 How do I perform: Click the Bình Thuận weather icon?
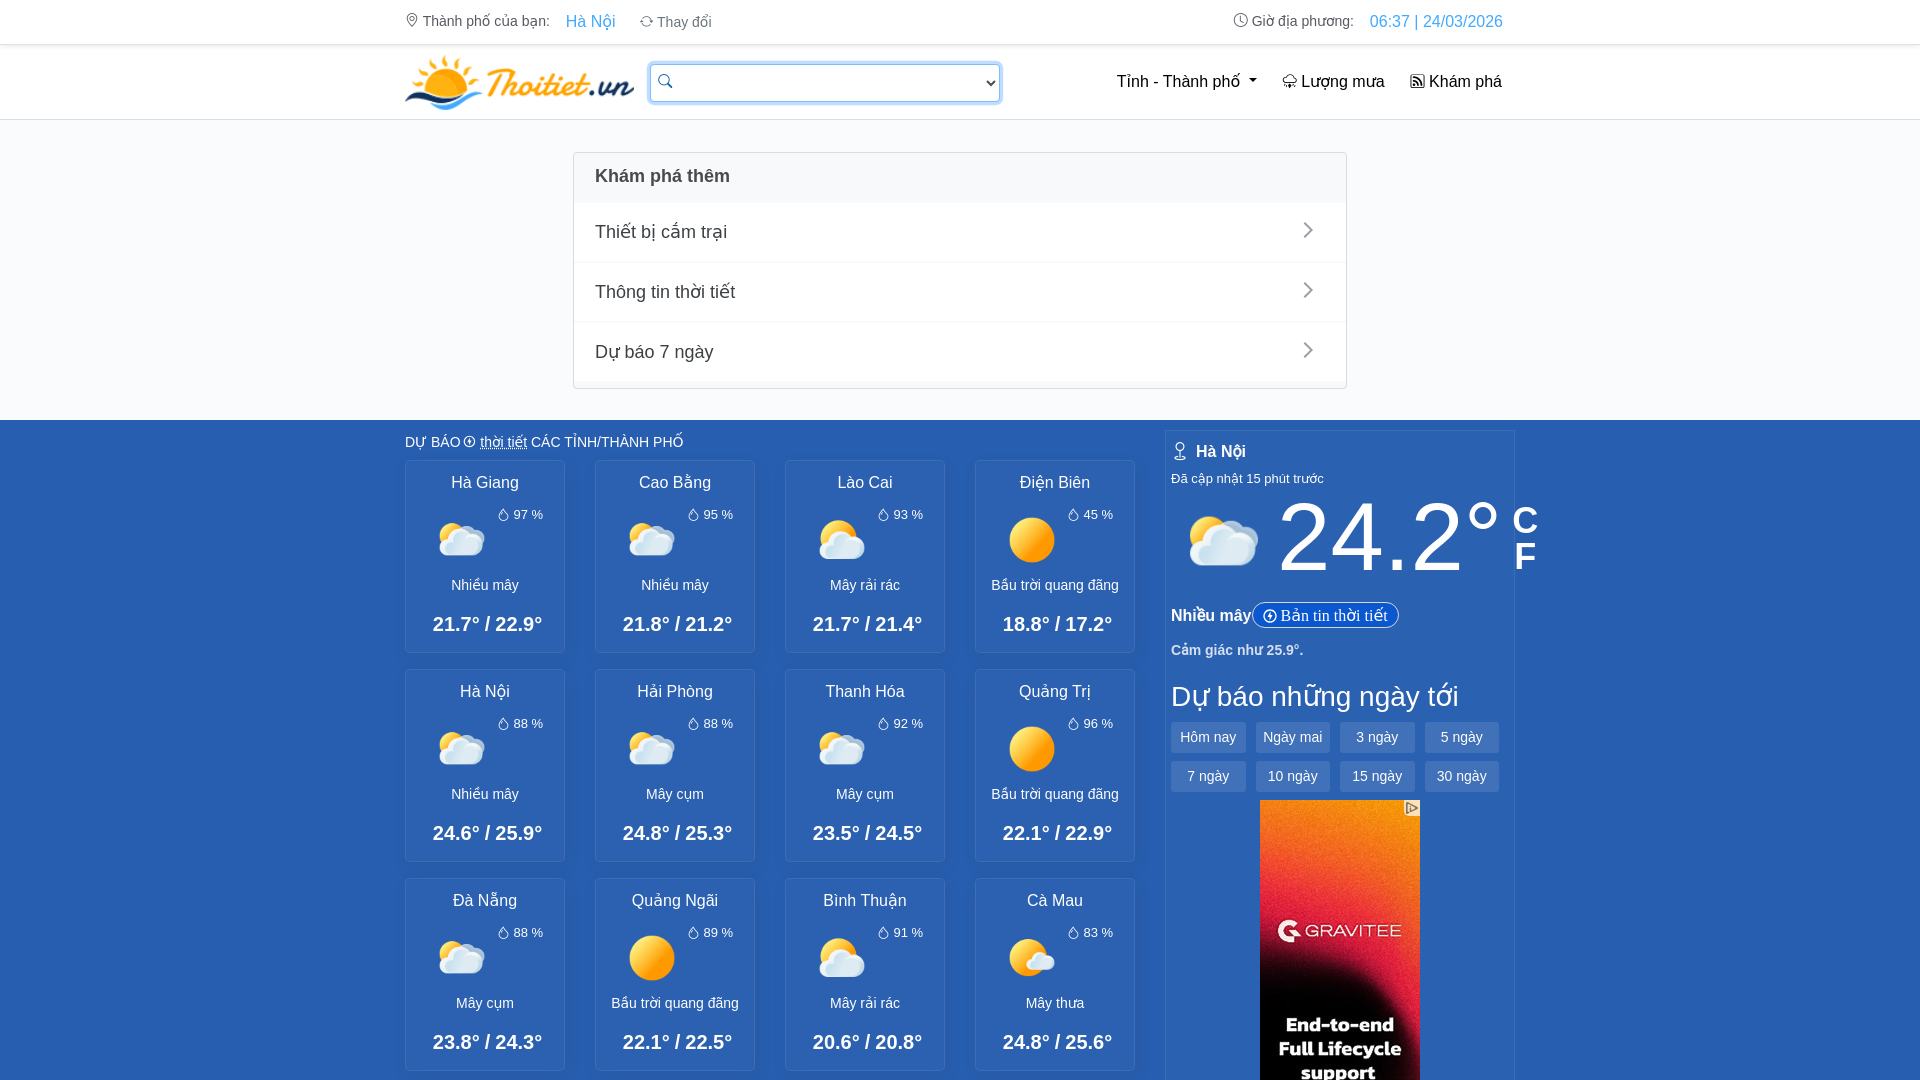click(841, 958)
